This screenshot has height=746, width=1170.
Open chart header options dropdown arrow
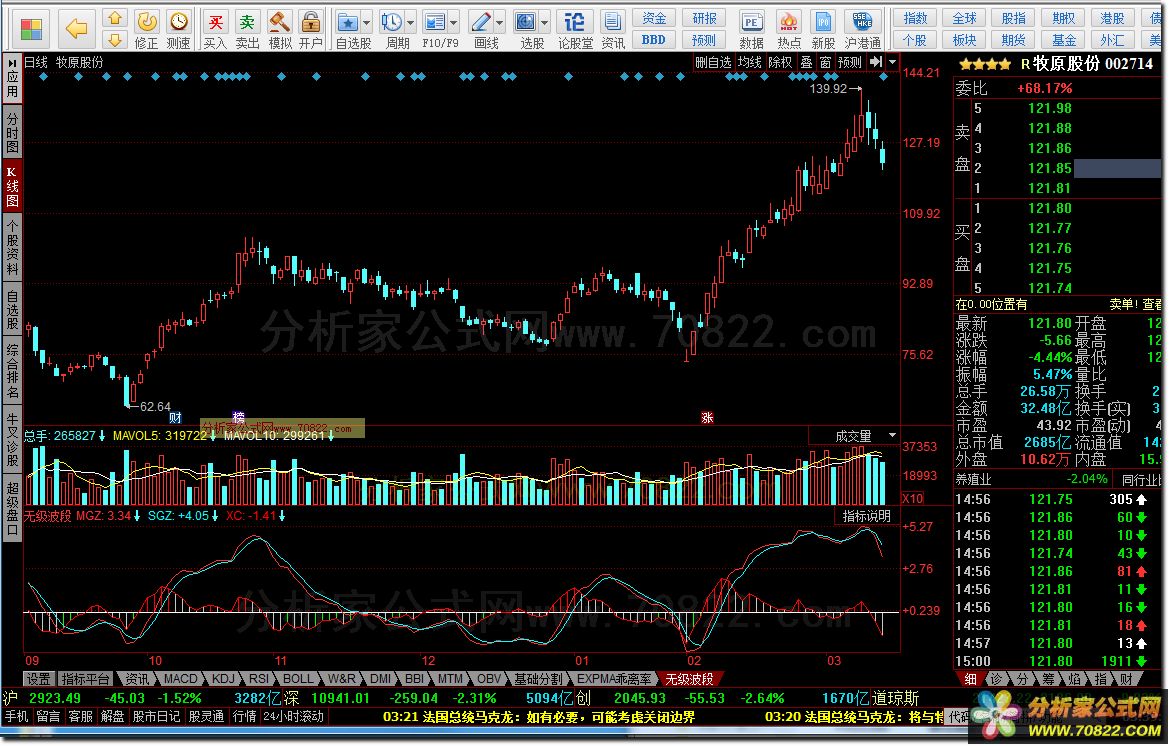coord(892,62)
